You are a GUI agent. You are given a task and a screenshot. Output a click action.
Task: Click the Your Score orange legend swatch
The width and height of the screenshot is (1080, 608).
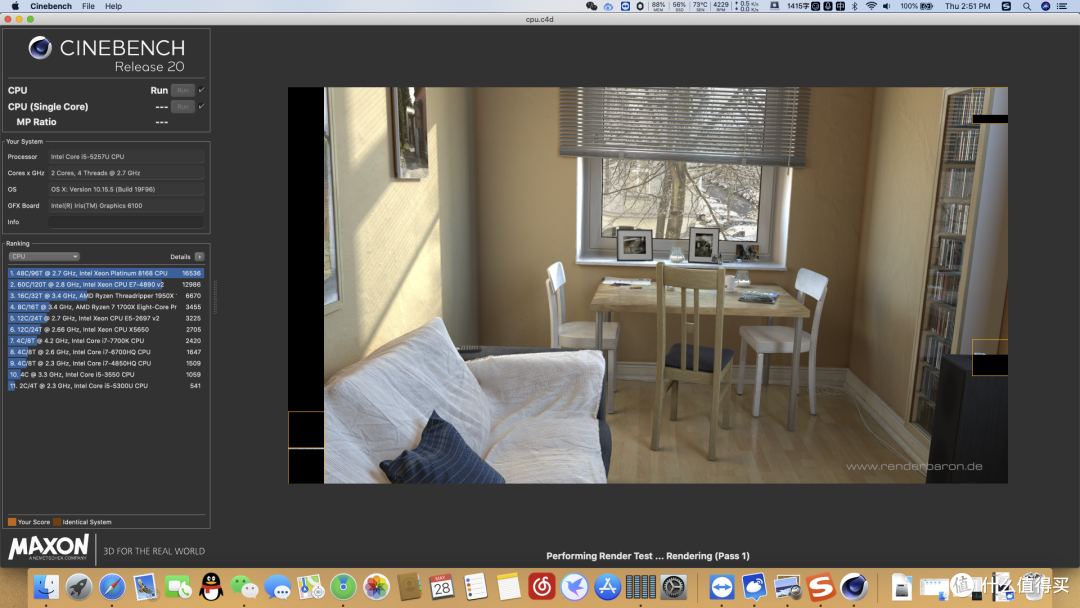coord(12,522)
